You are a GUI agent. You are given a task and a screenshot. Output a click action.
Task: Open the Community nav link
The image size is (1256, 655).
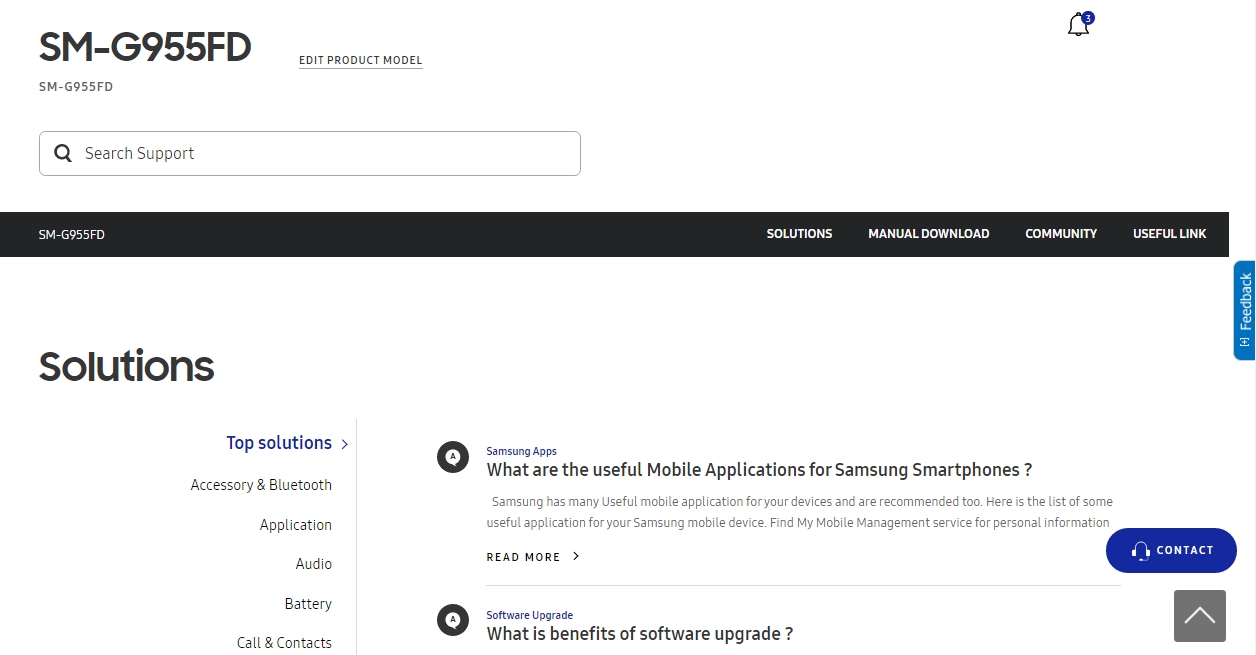(1060, 234)
